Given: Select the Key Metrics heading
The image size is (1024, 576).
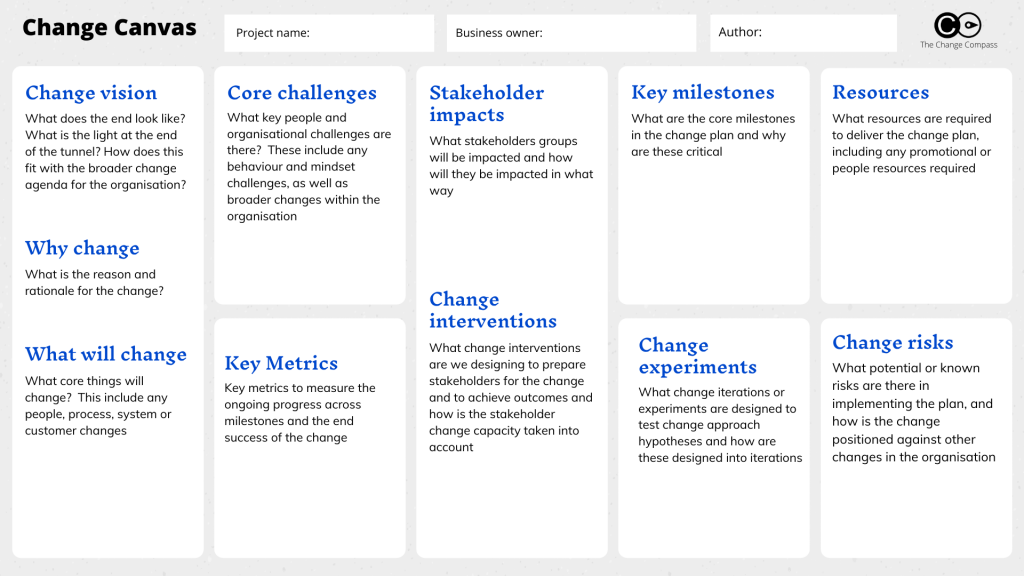Looking at the screenshot, I should click(x=281, y=363).
